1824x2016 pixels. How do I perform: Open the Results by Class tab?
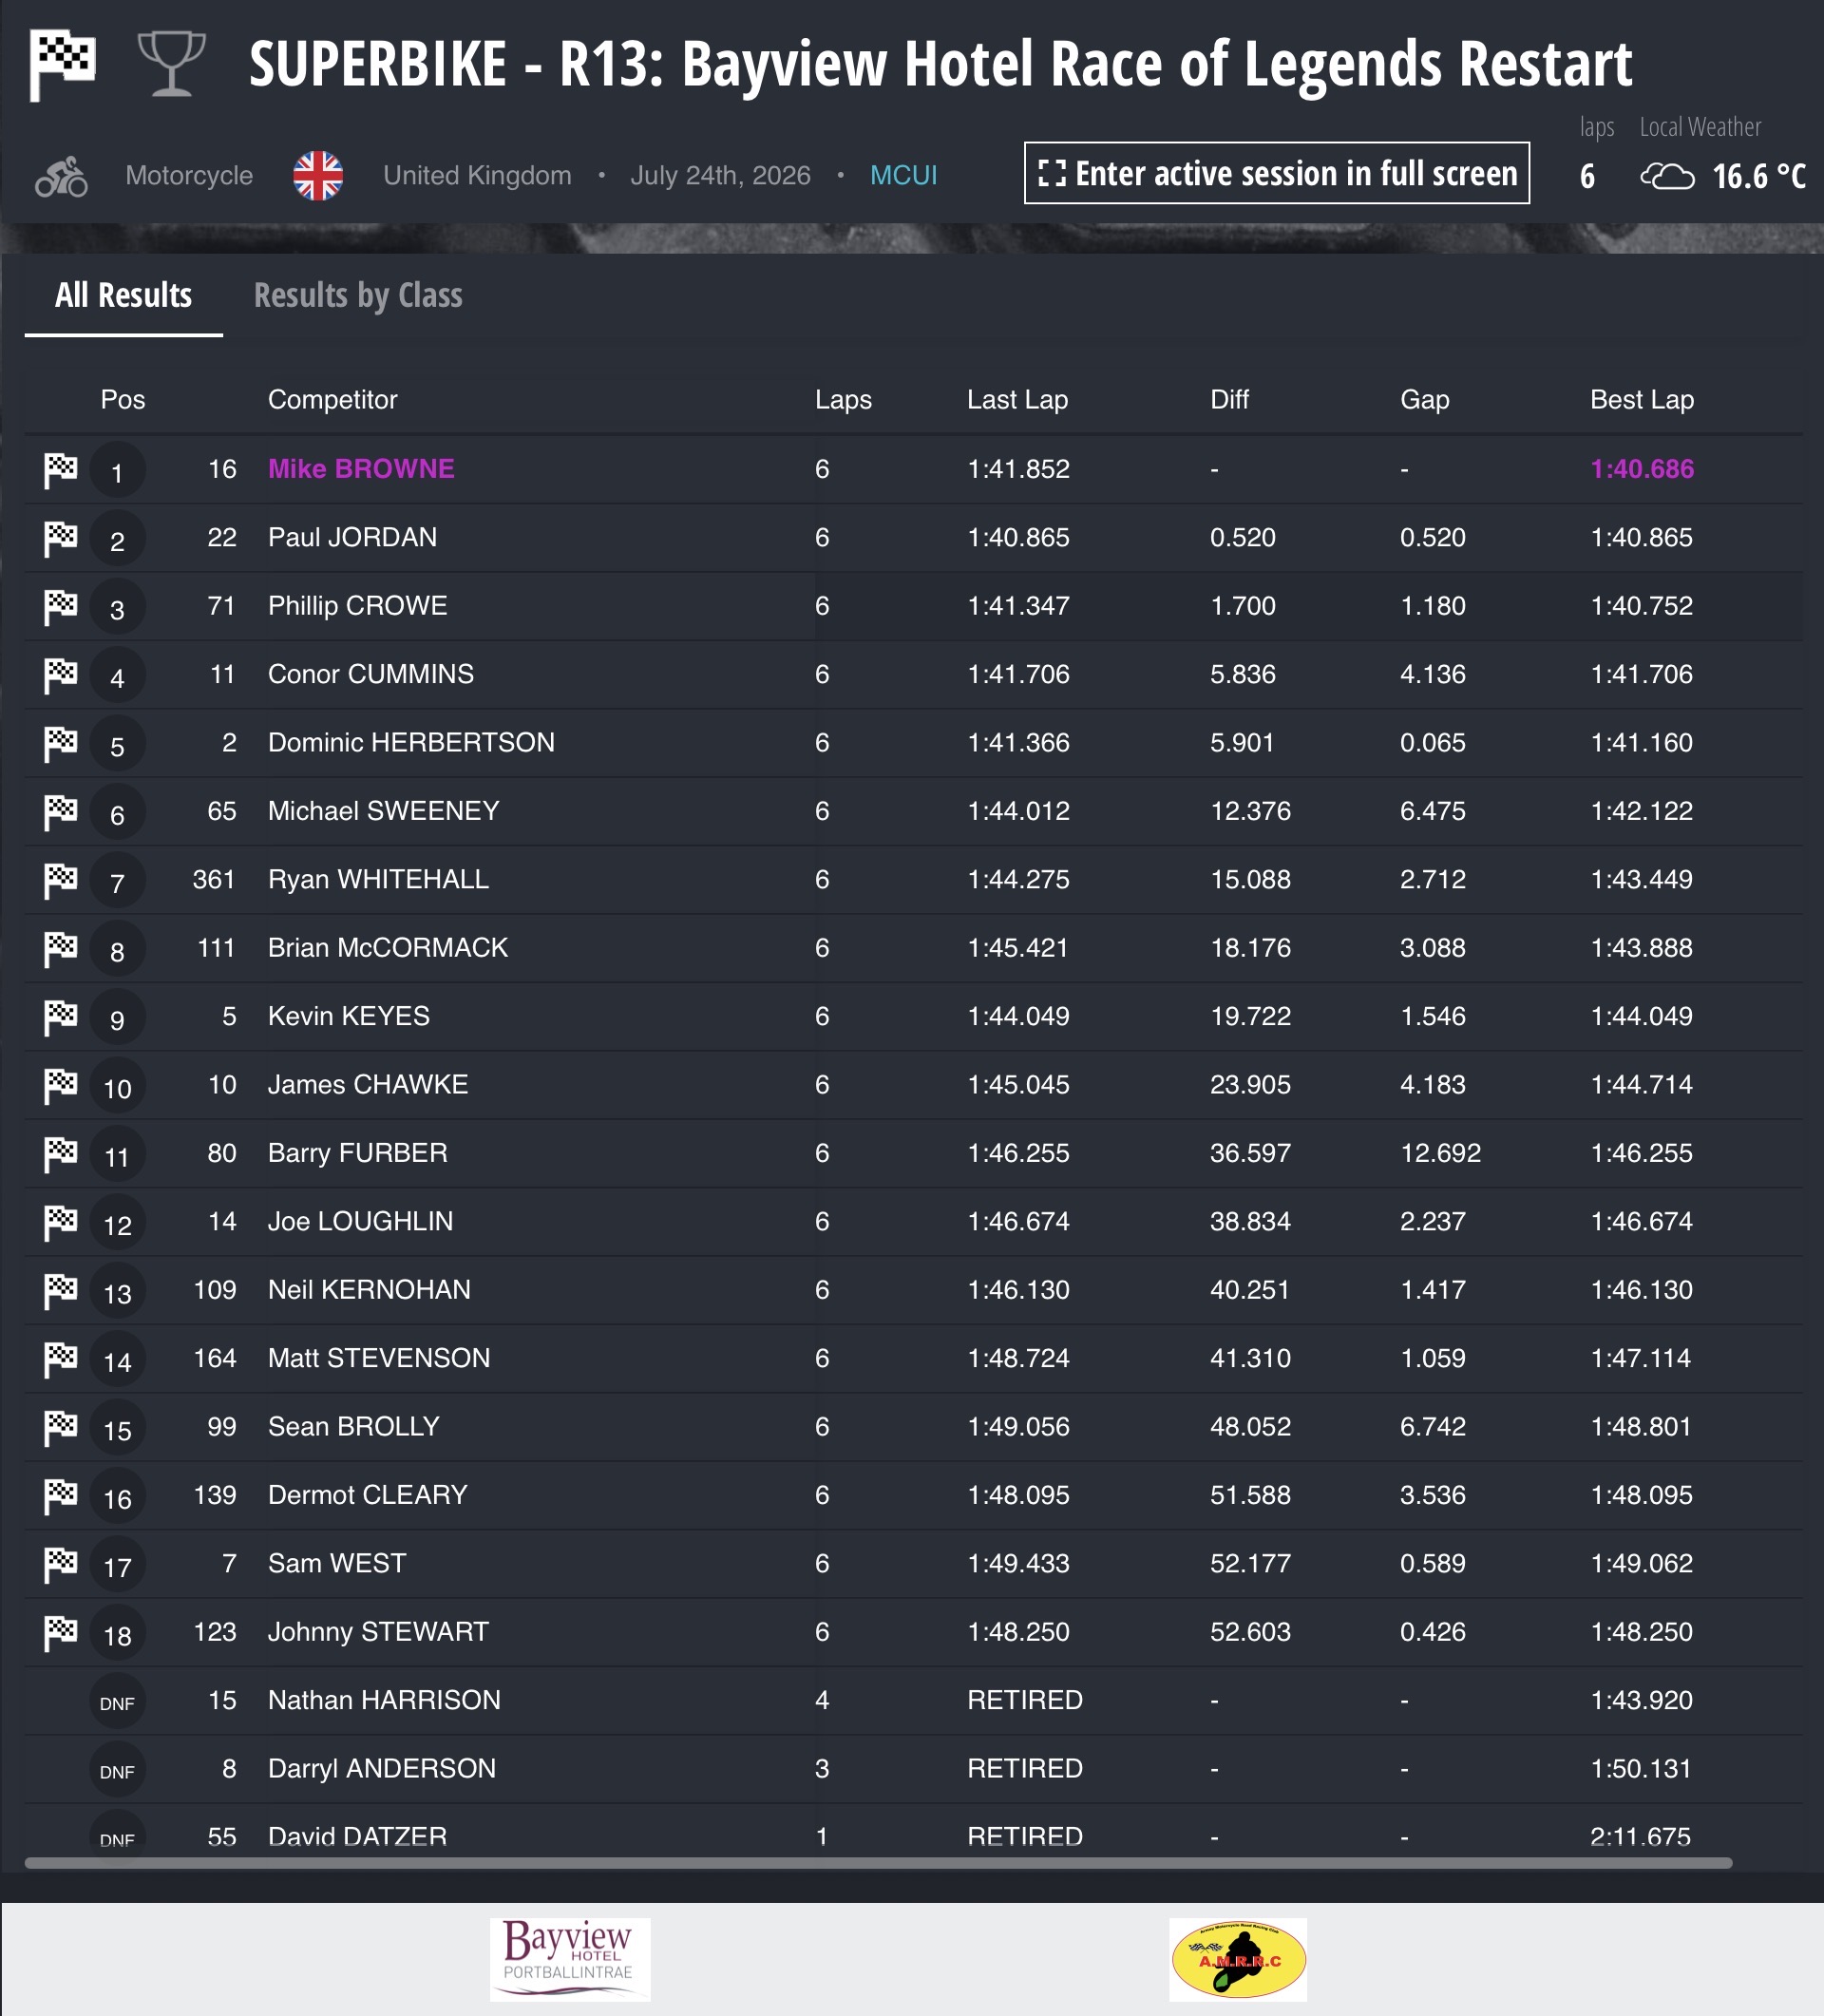pyautogui.click(x=358, y=295)
